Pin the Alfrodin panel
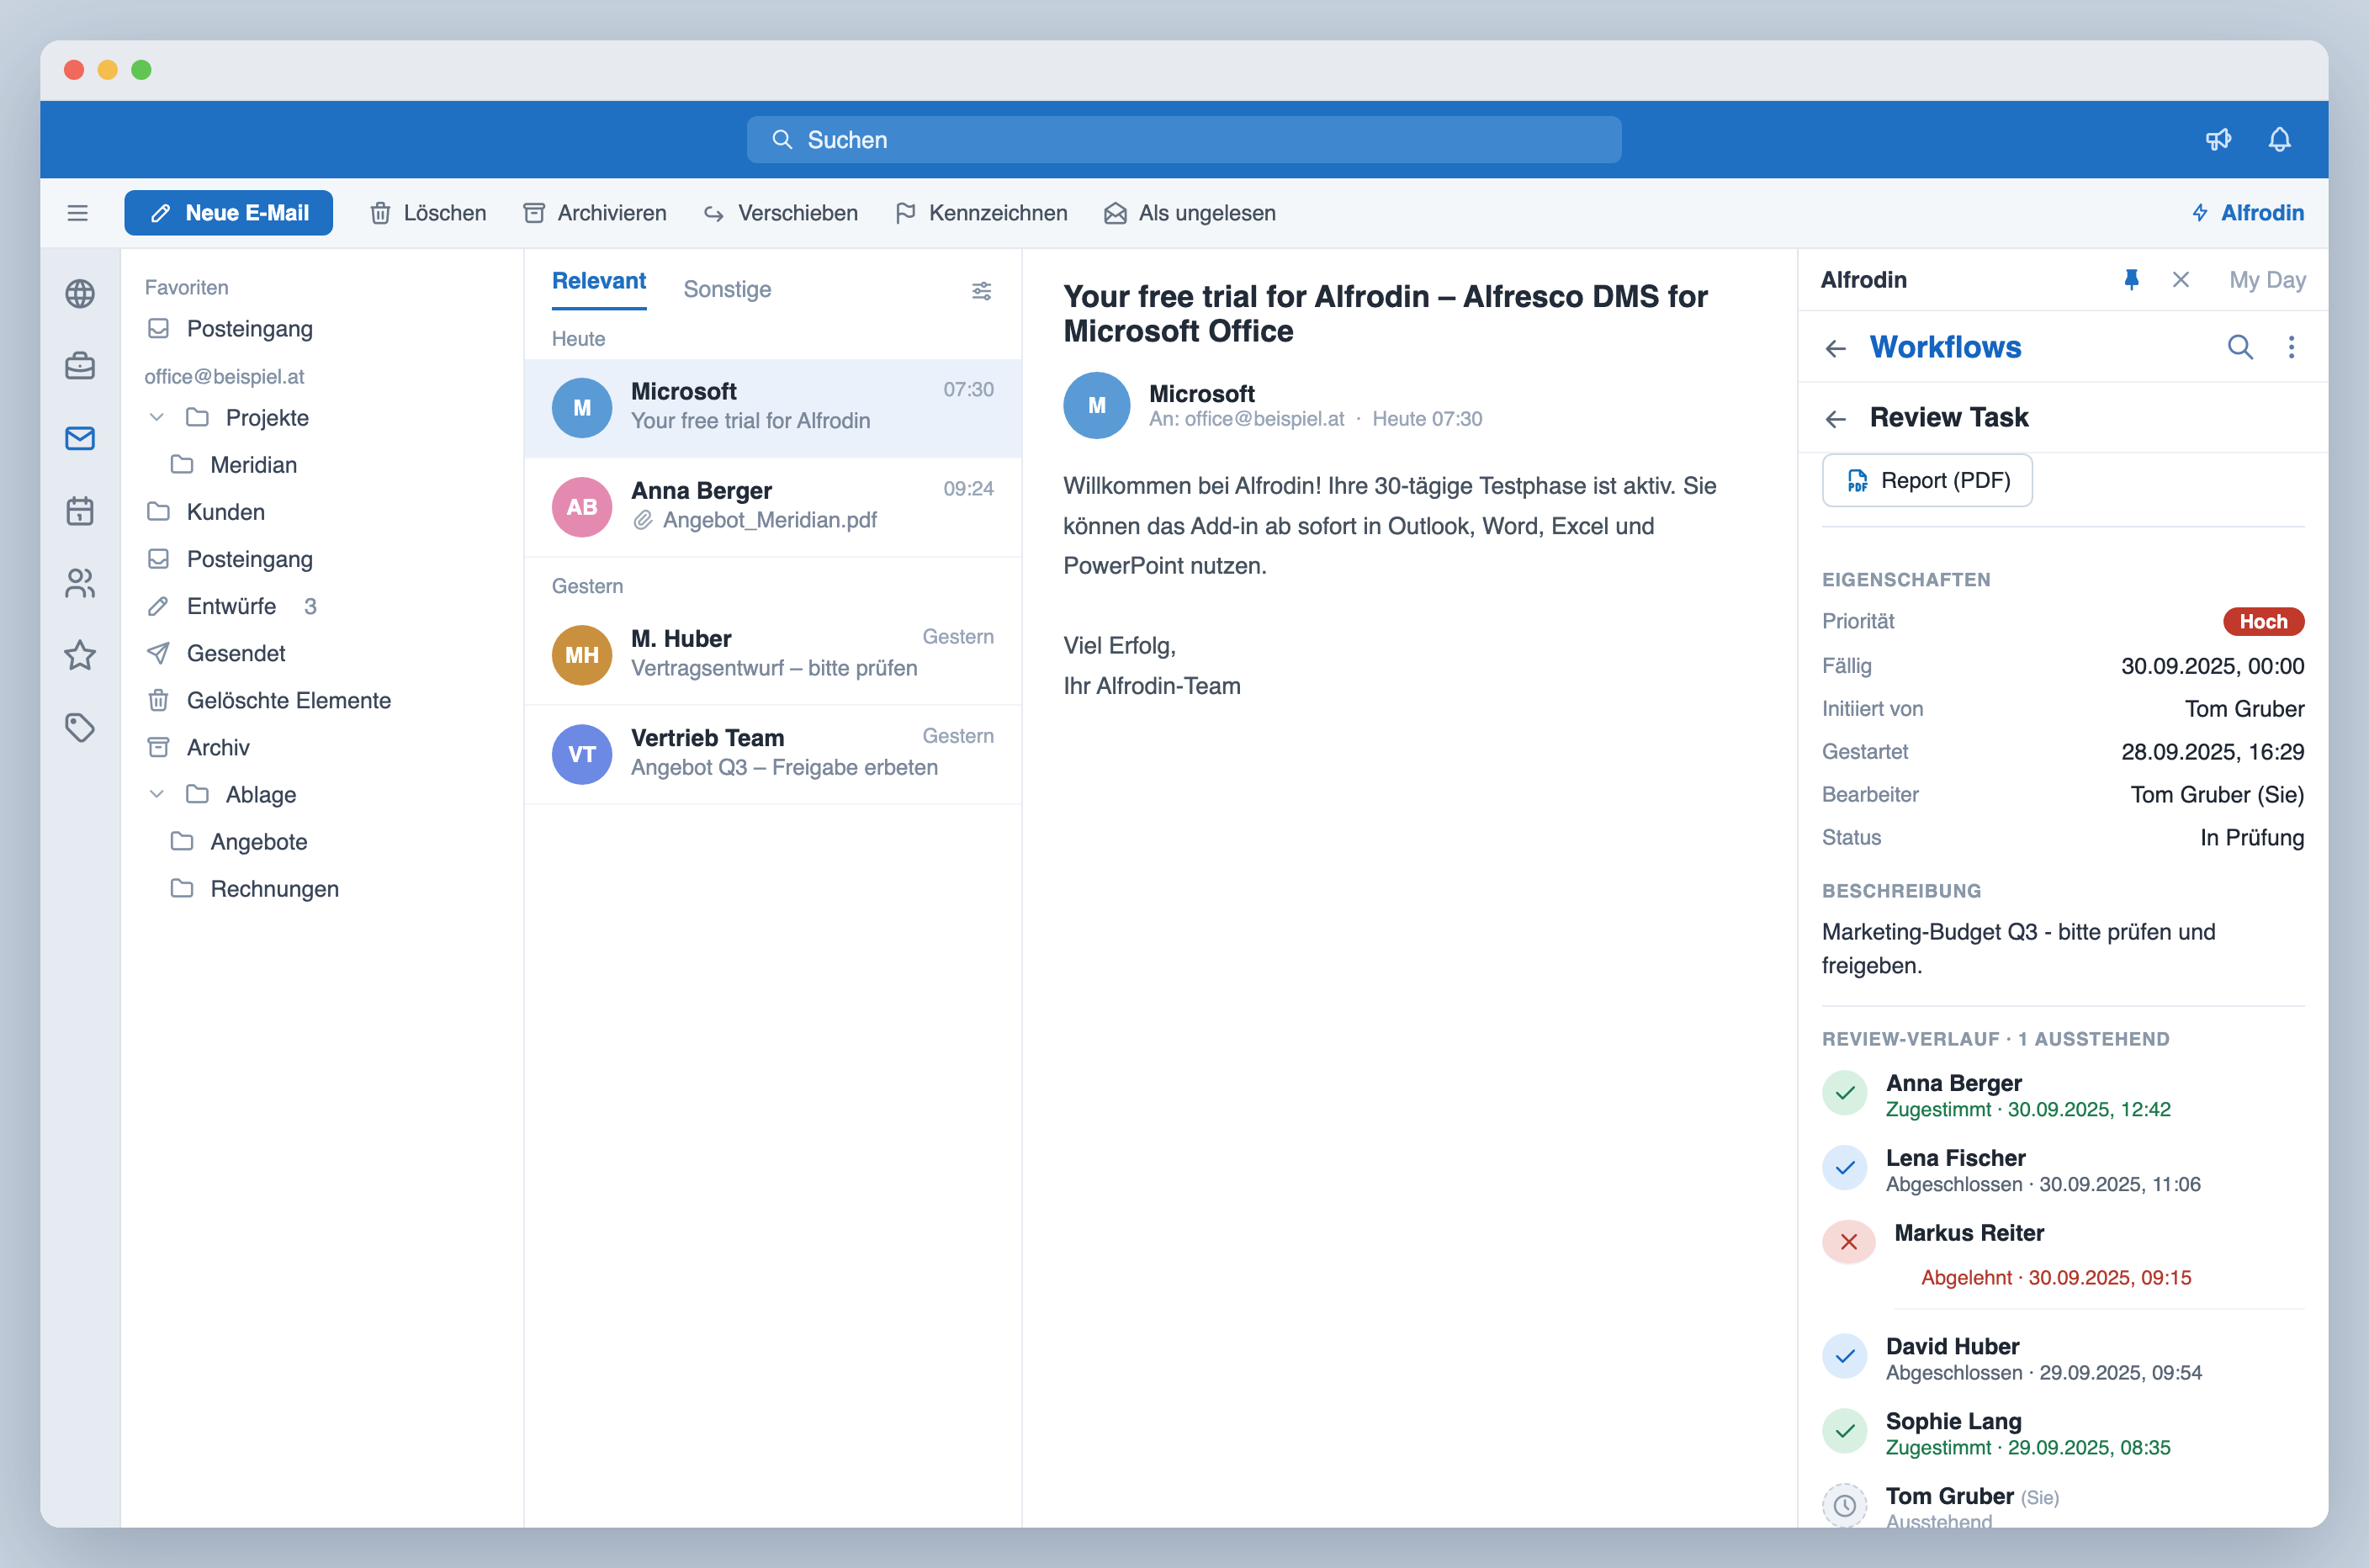The width and height of the screenshot is (2369, 1568). [x=2131, y=280]
